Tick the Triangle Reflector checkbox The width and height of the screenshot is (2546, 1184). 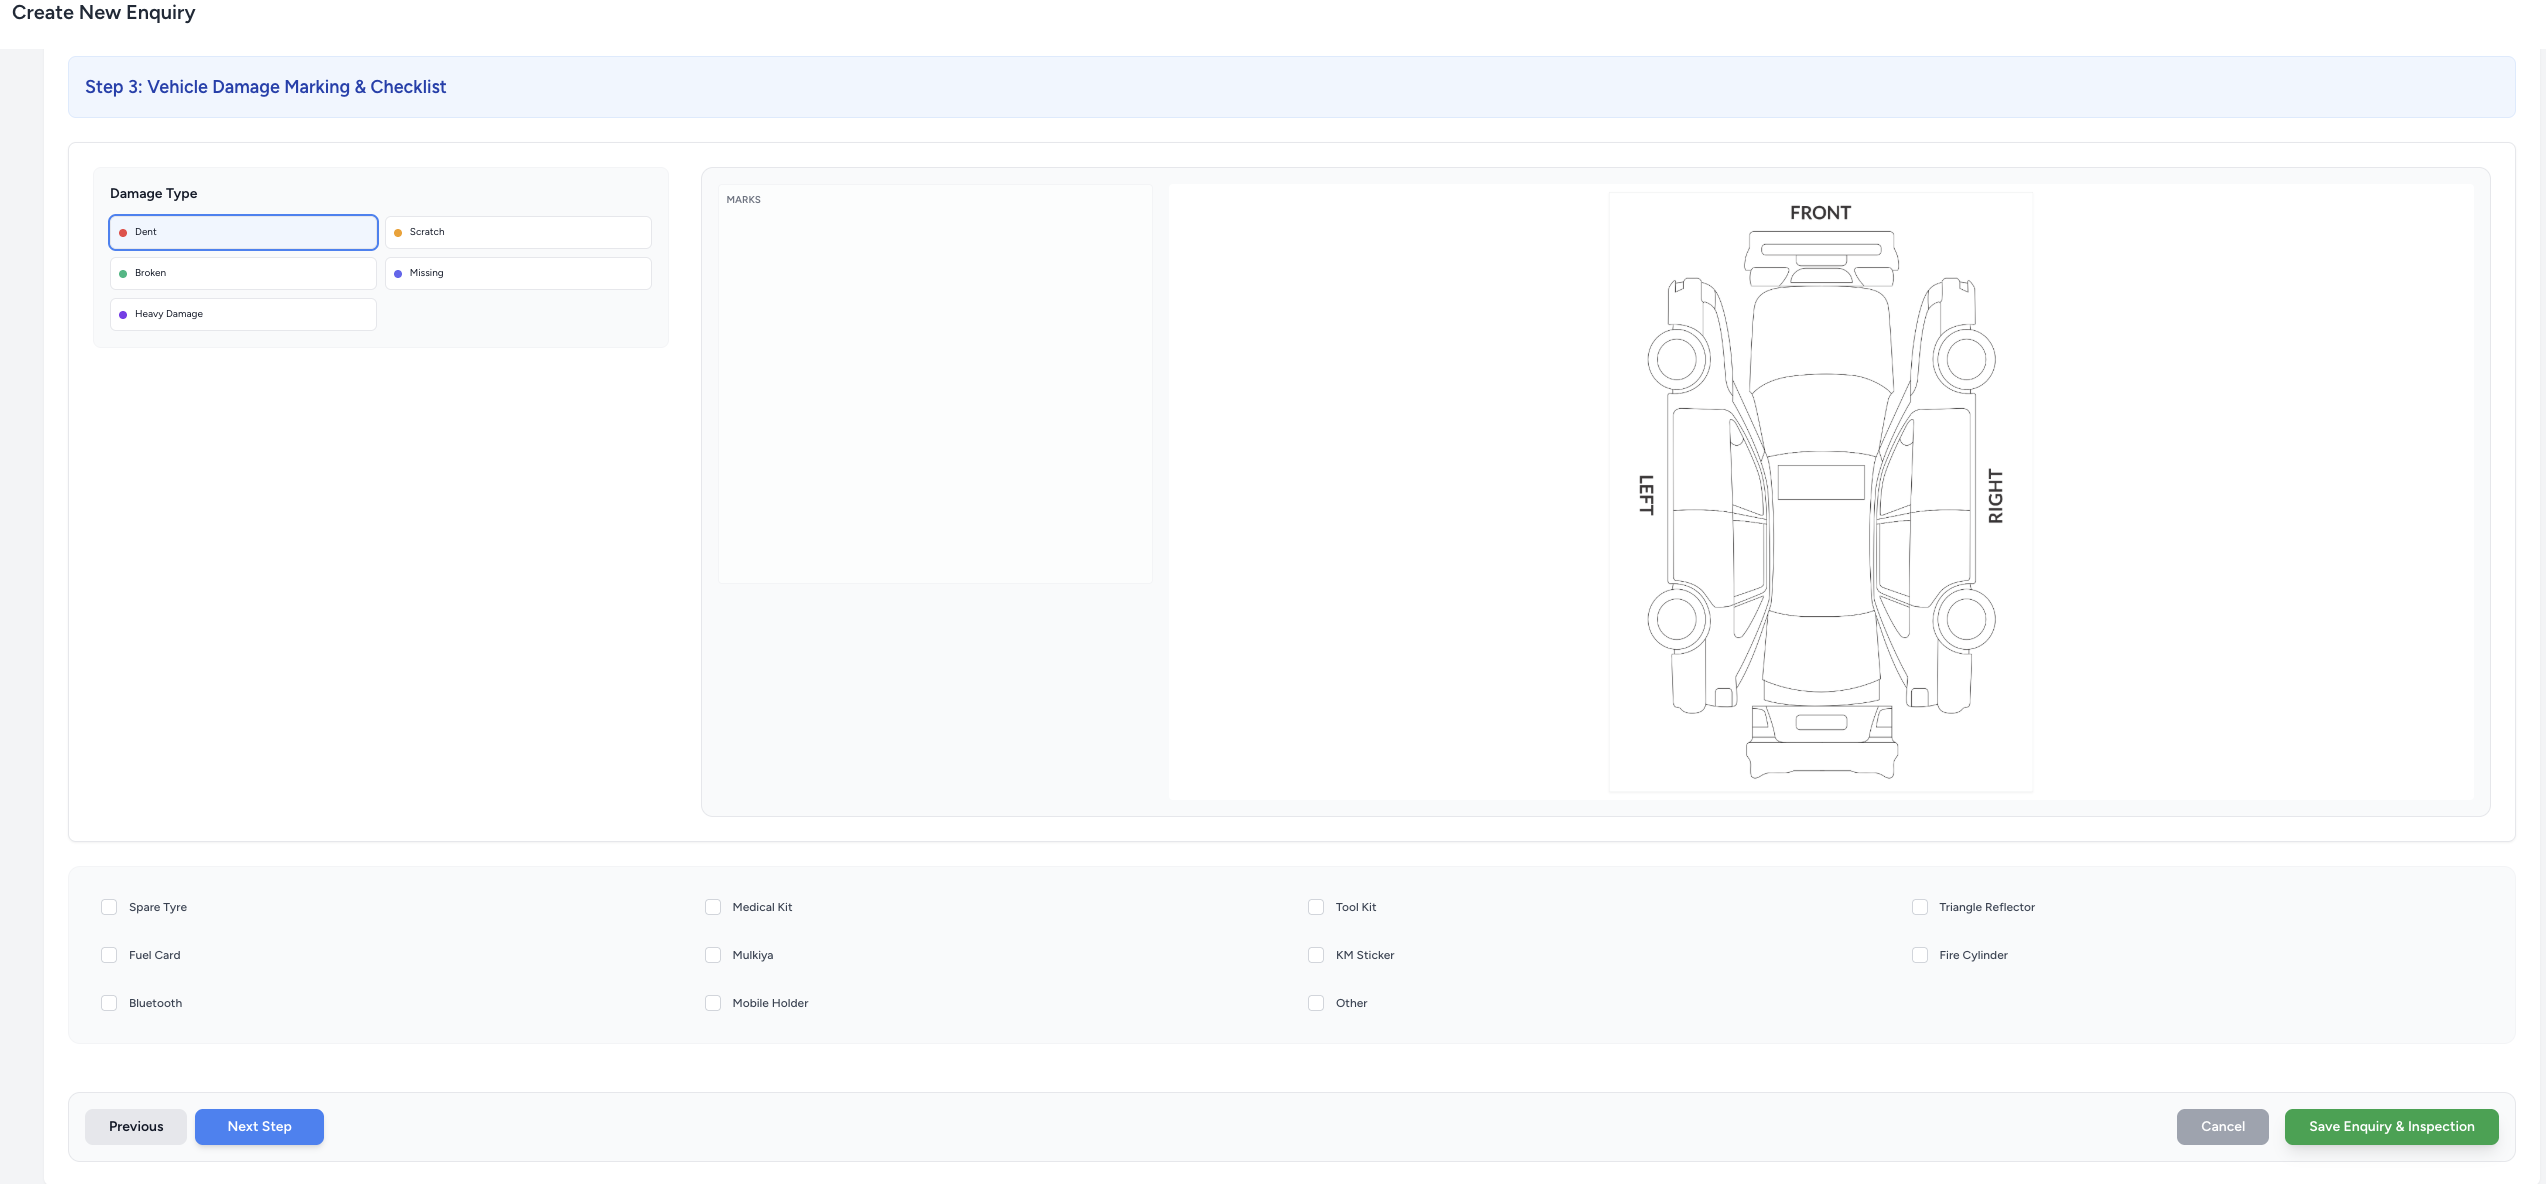coord(1920,907)
